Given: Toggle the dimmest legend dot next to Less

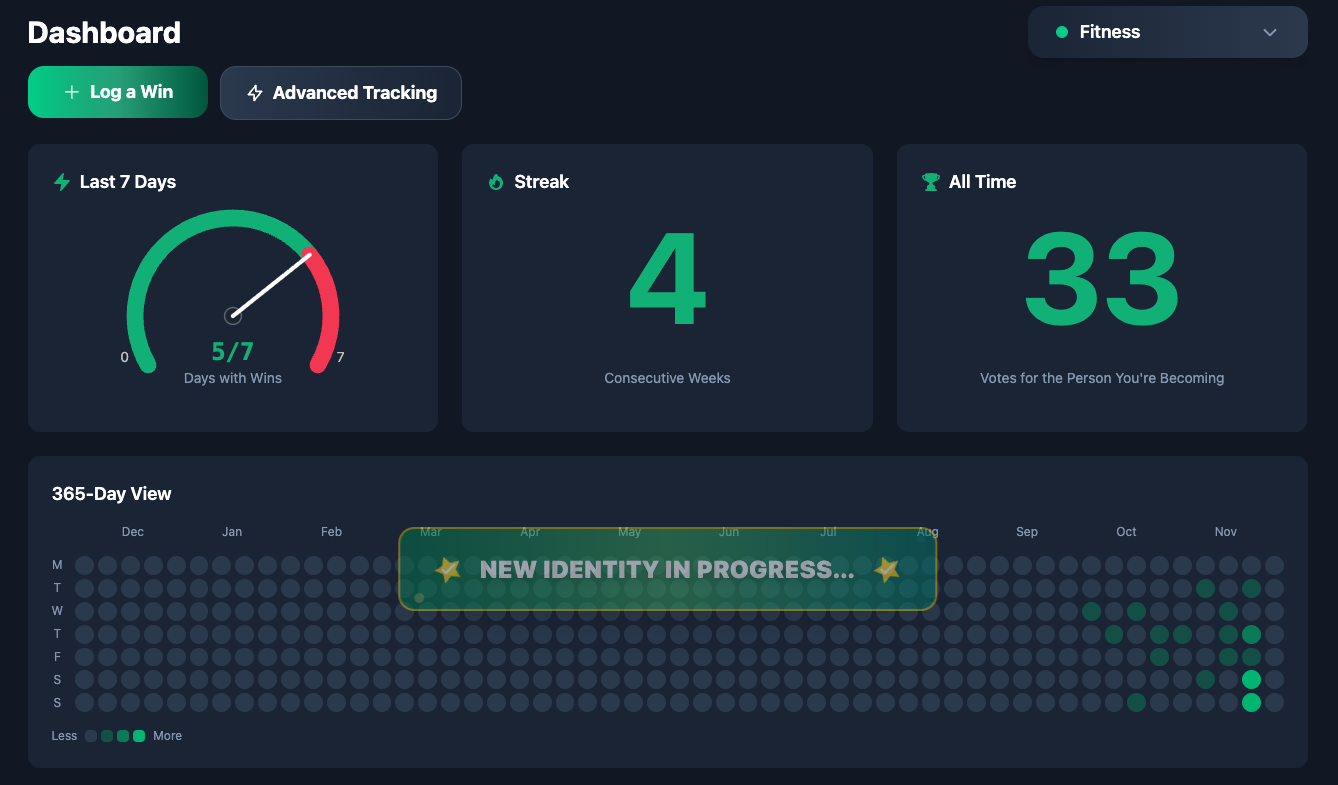Looking at the screenshot, I should coord(90,735).
